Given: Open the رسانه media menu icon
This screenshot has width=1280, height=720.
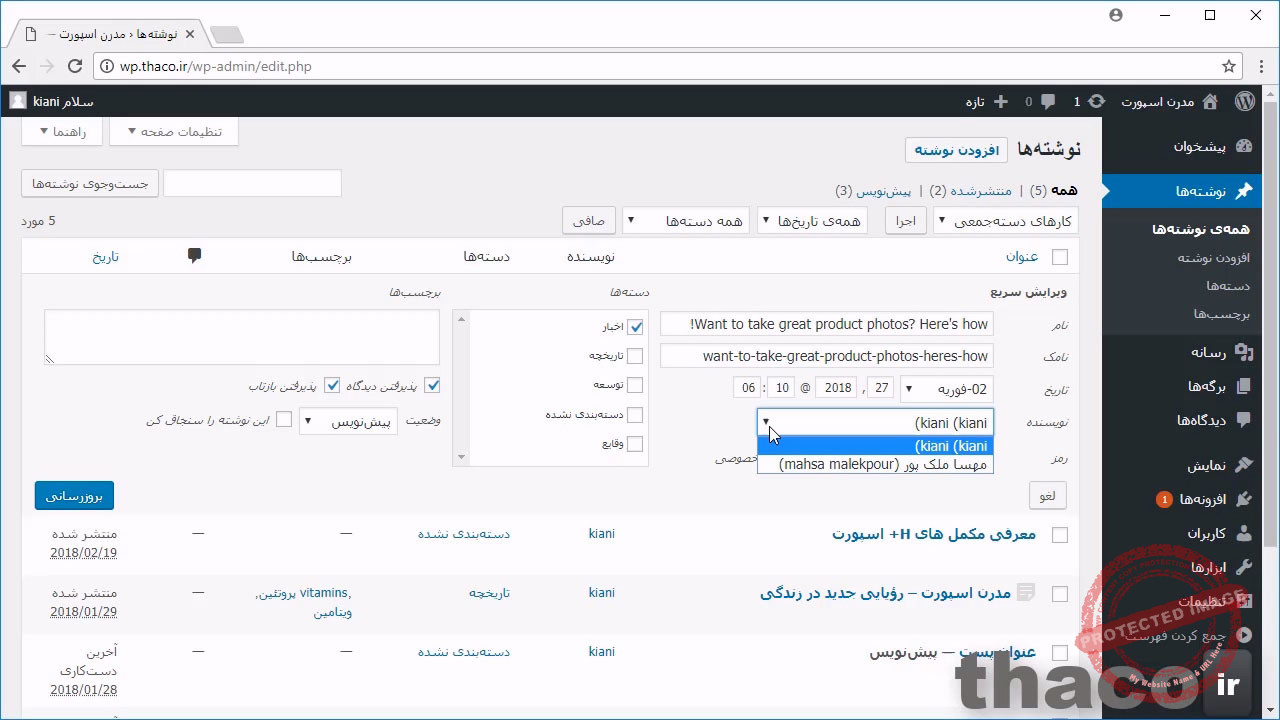Looking at the screenshot, I should coord(1244,352).
